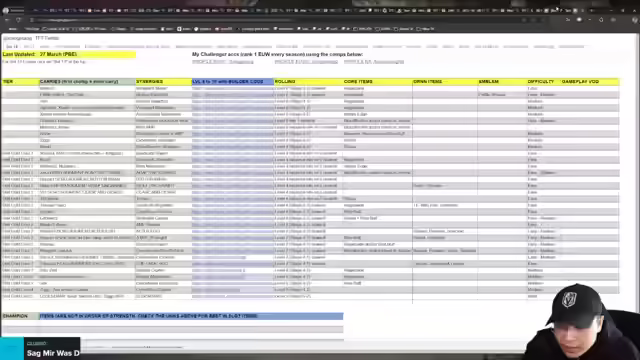Select the Set 14 sheet tab

(x=12, y=47)
